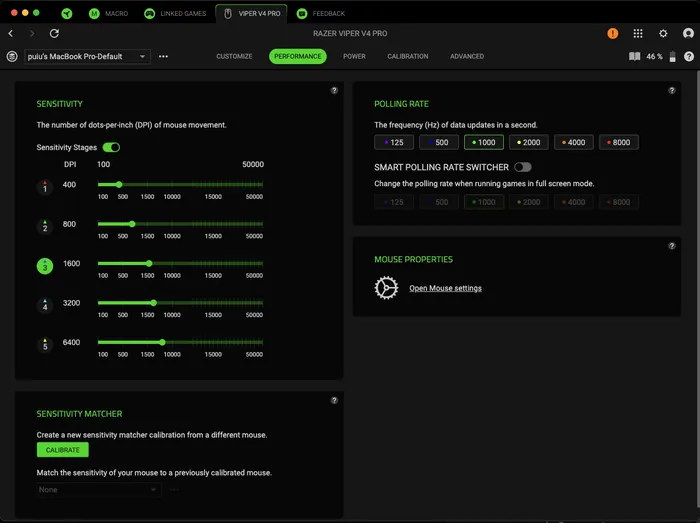This screenshot has width=700, height=523.
Task: Go to the Power section
Action: 354,56
